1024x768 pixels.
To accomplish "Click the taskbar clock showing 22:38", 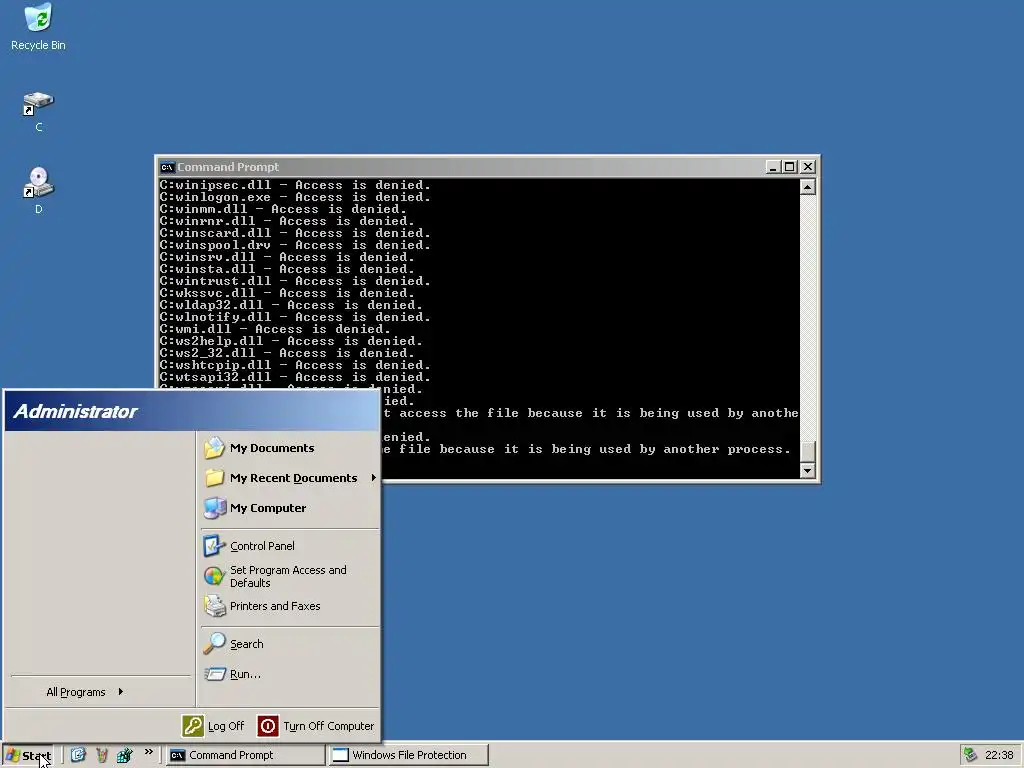I will coord(999,755).
